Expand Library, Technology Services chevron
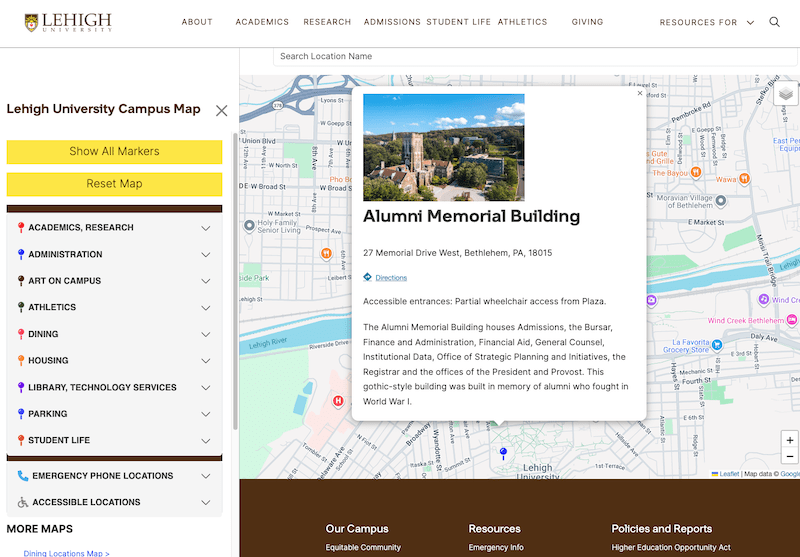 point(206,388)
